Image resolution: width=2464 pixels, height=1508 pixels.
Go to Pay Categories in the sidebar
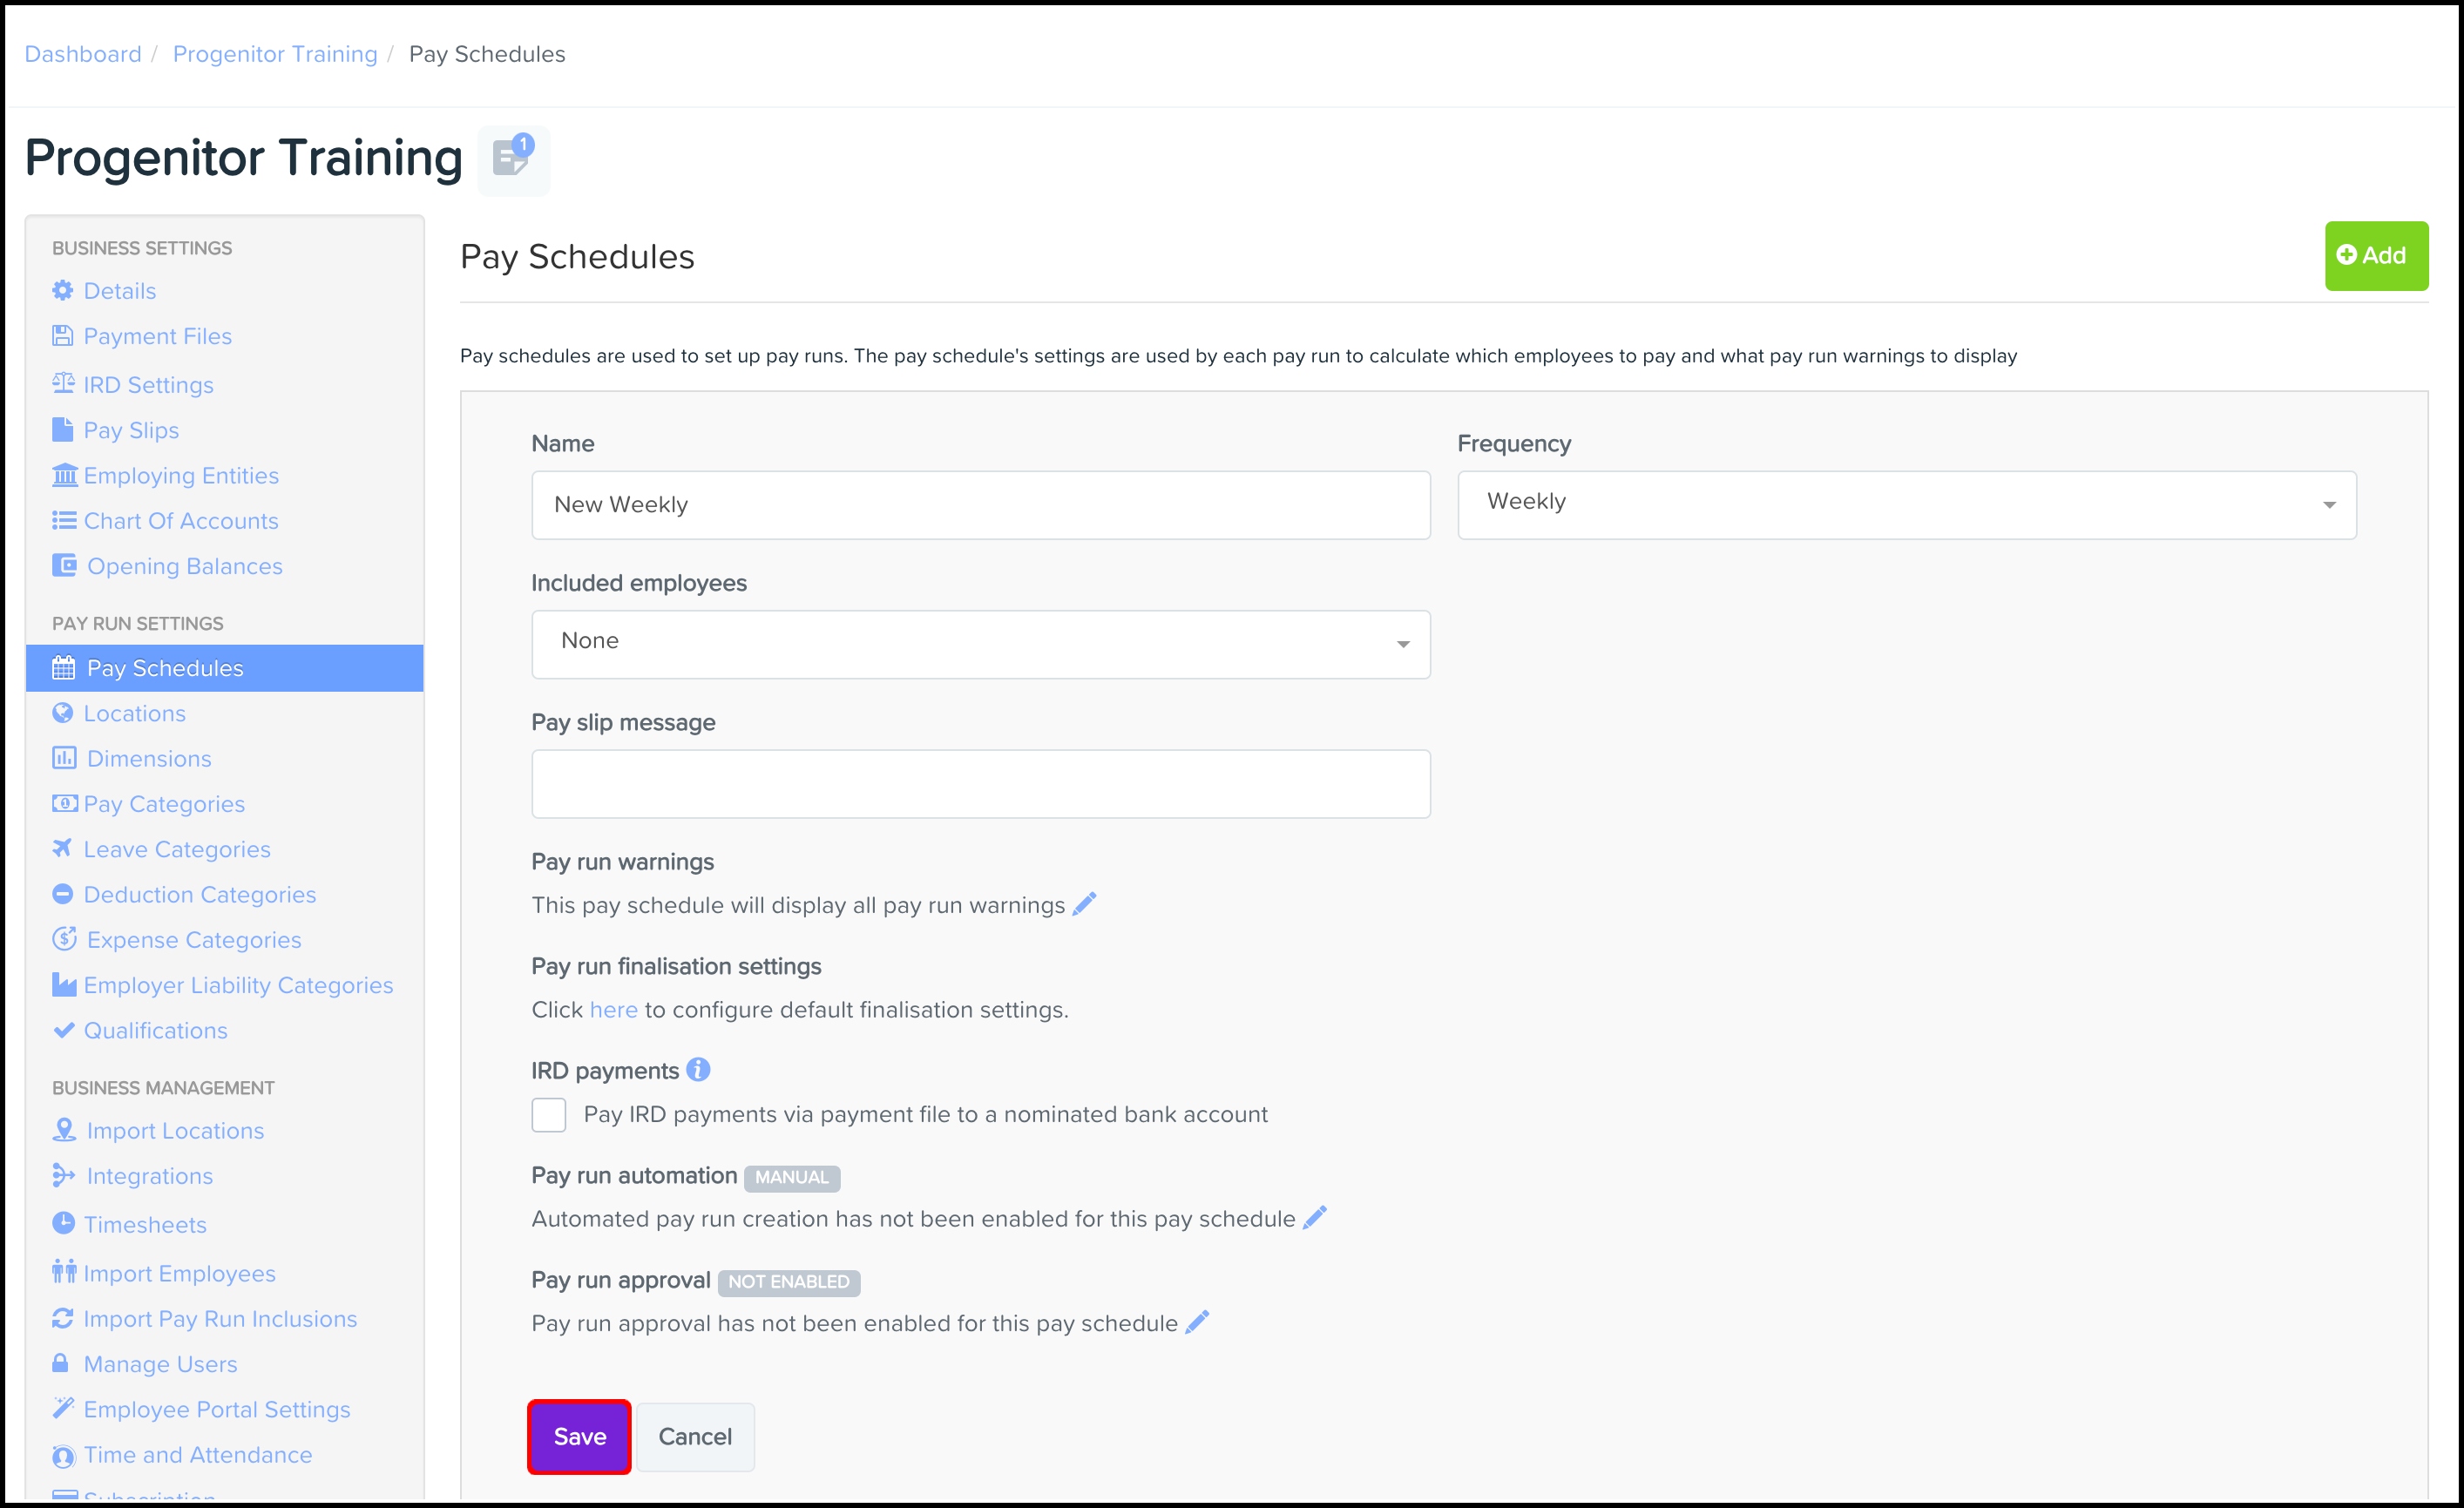[x=164, y=804]
